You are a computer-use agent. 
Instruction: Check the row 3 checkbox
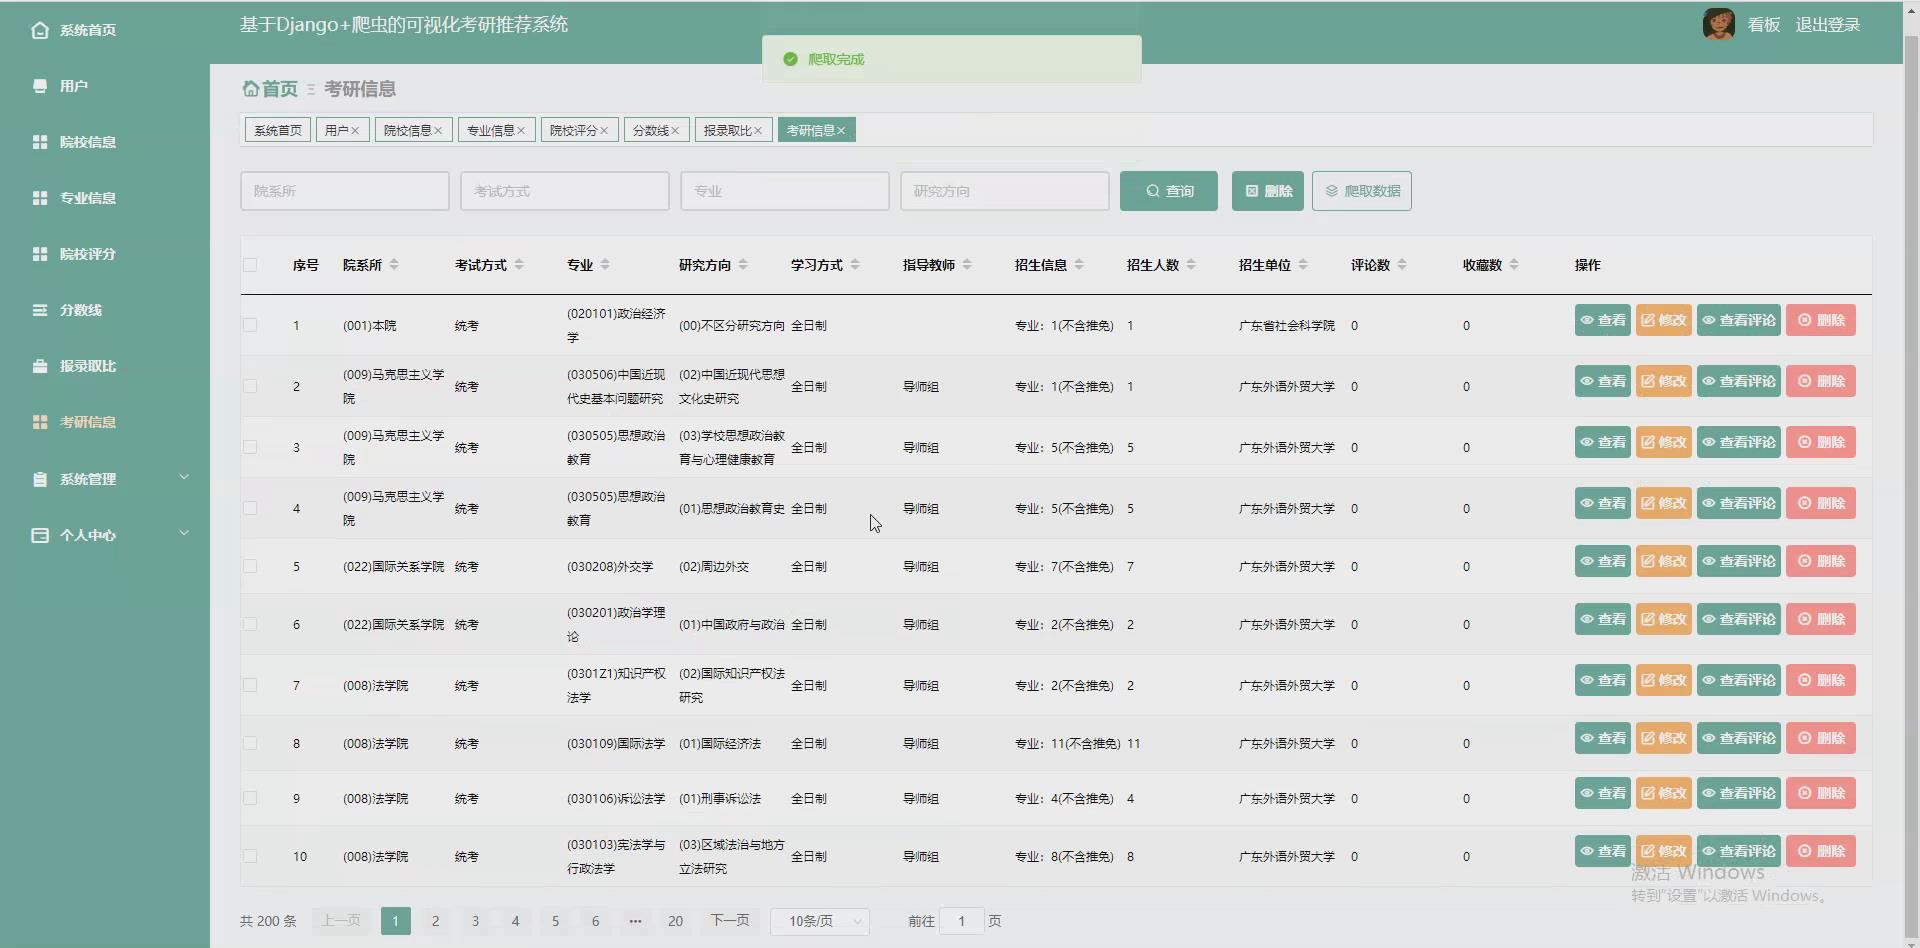click(250, 447)
